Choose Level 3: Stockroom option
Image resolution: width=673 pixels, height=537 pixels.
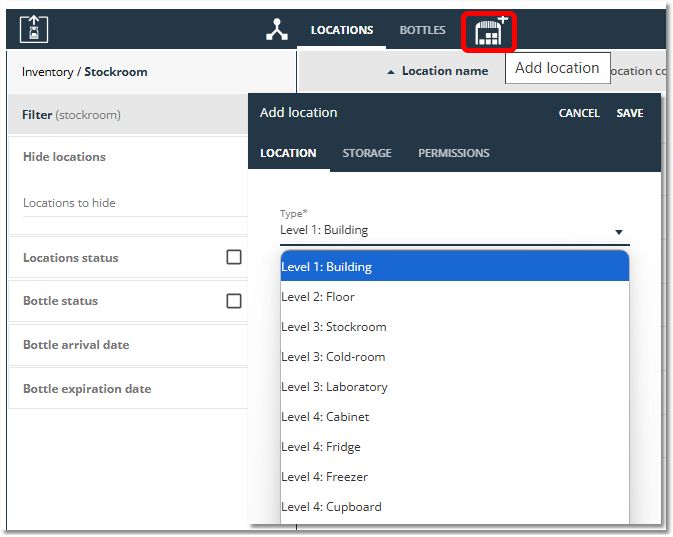455,327
